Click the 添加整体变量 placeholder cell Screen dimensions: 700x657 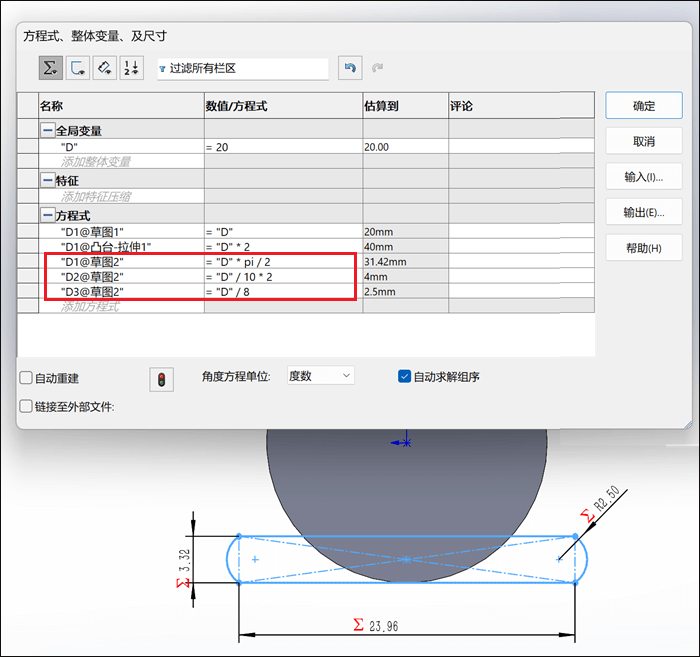(x=121, y=161)
